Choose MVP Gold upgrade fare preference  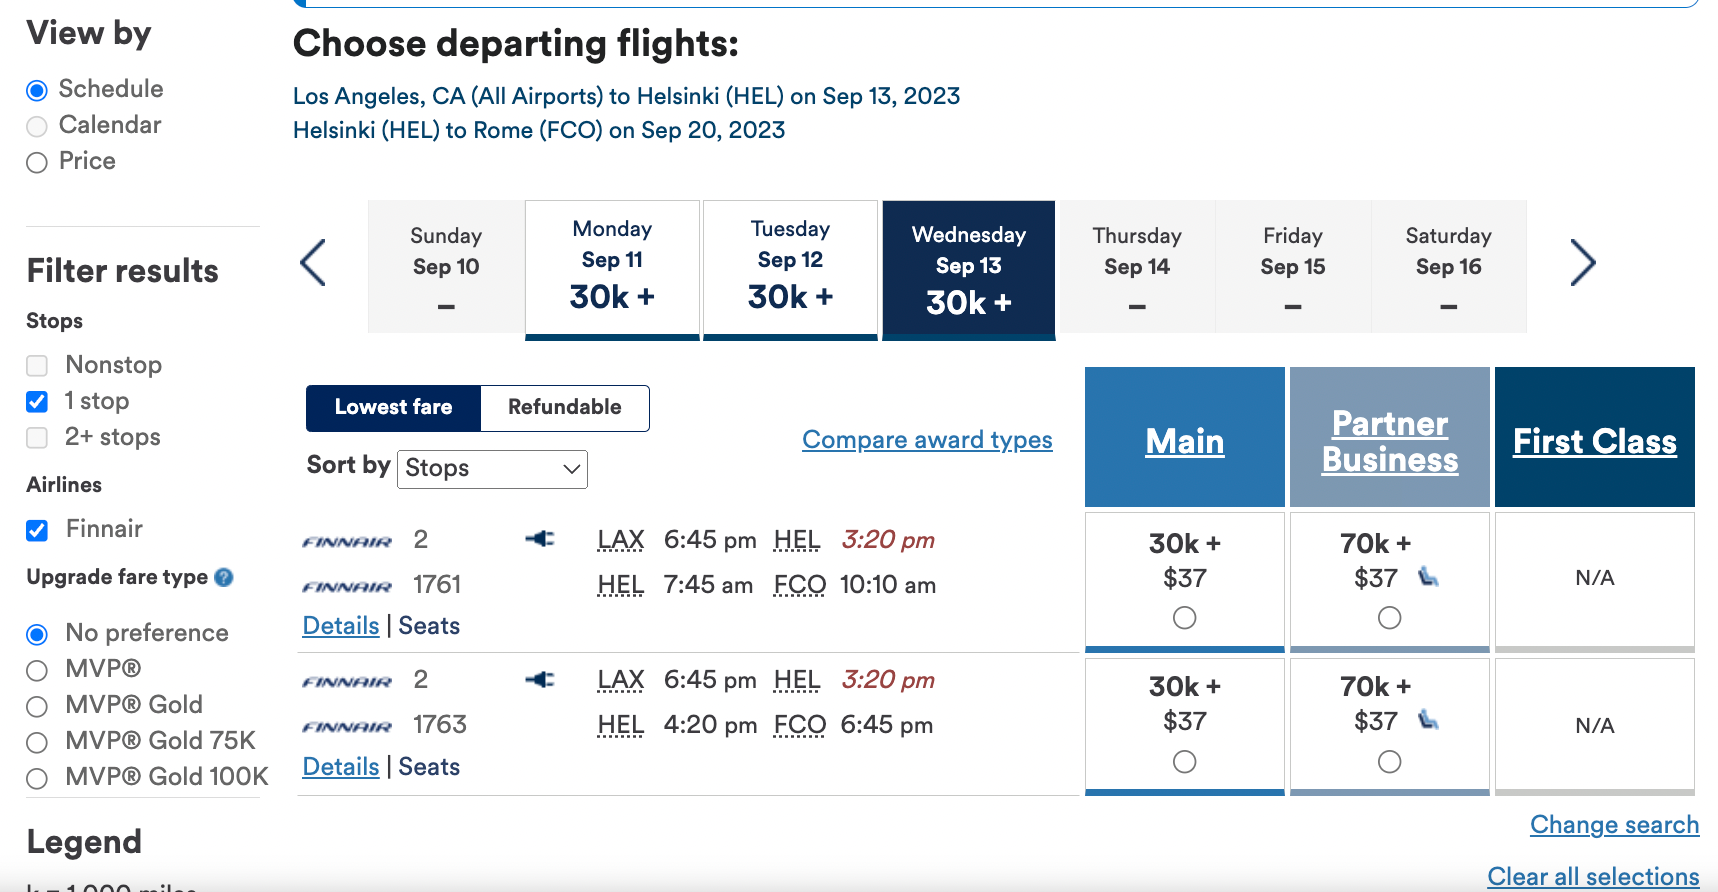[37, 706]
